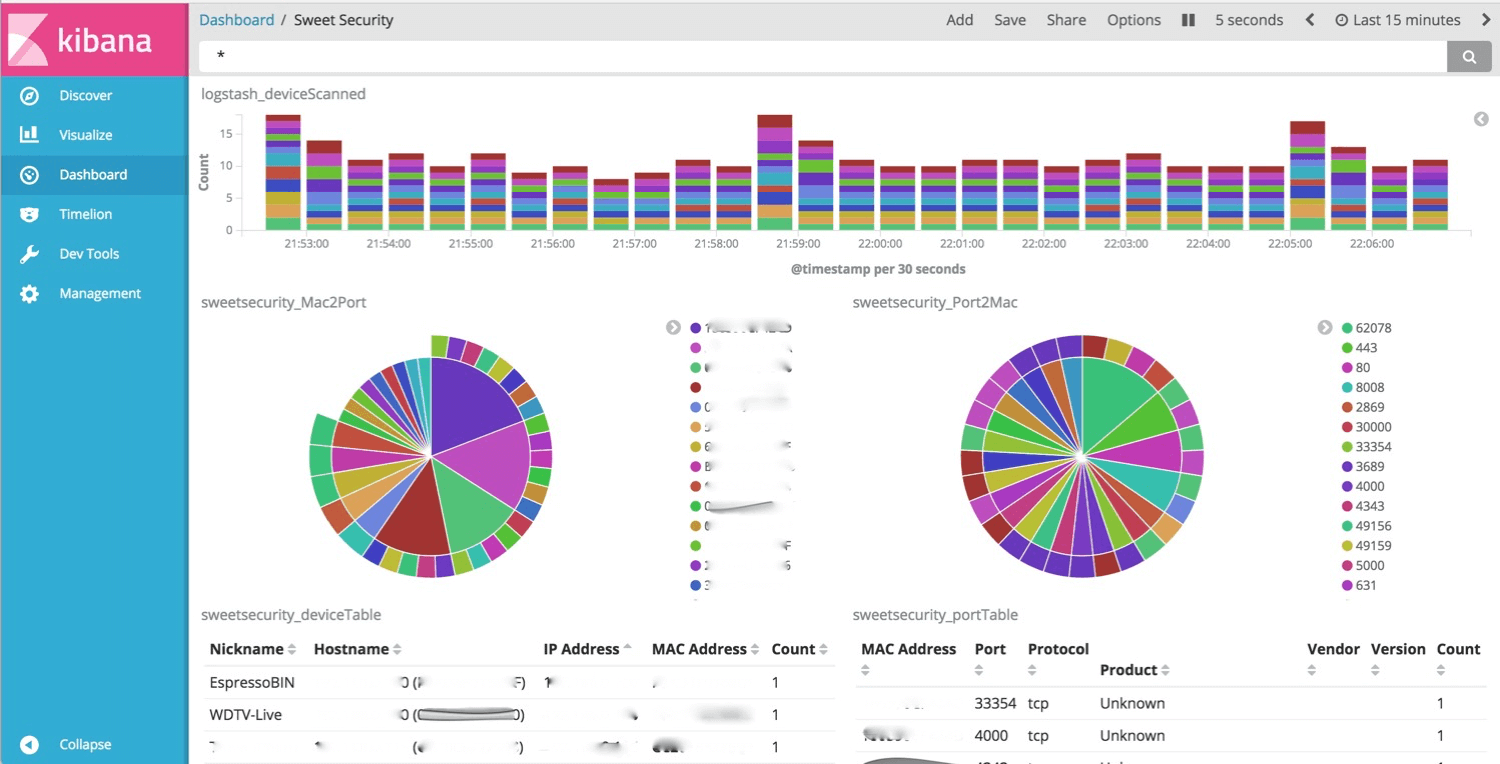1500x764 pixels.
Task: Select legend entry for port 49156
Action: (x=1366, y=526)
